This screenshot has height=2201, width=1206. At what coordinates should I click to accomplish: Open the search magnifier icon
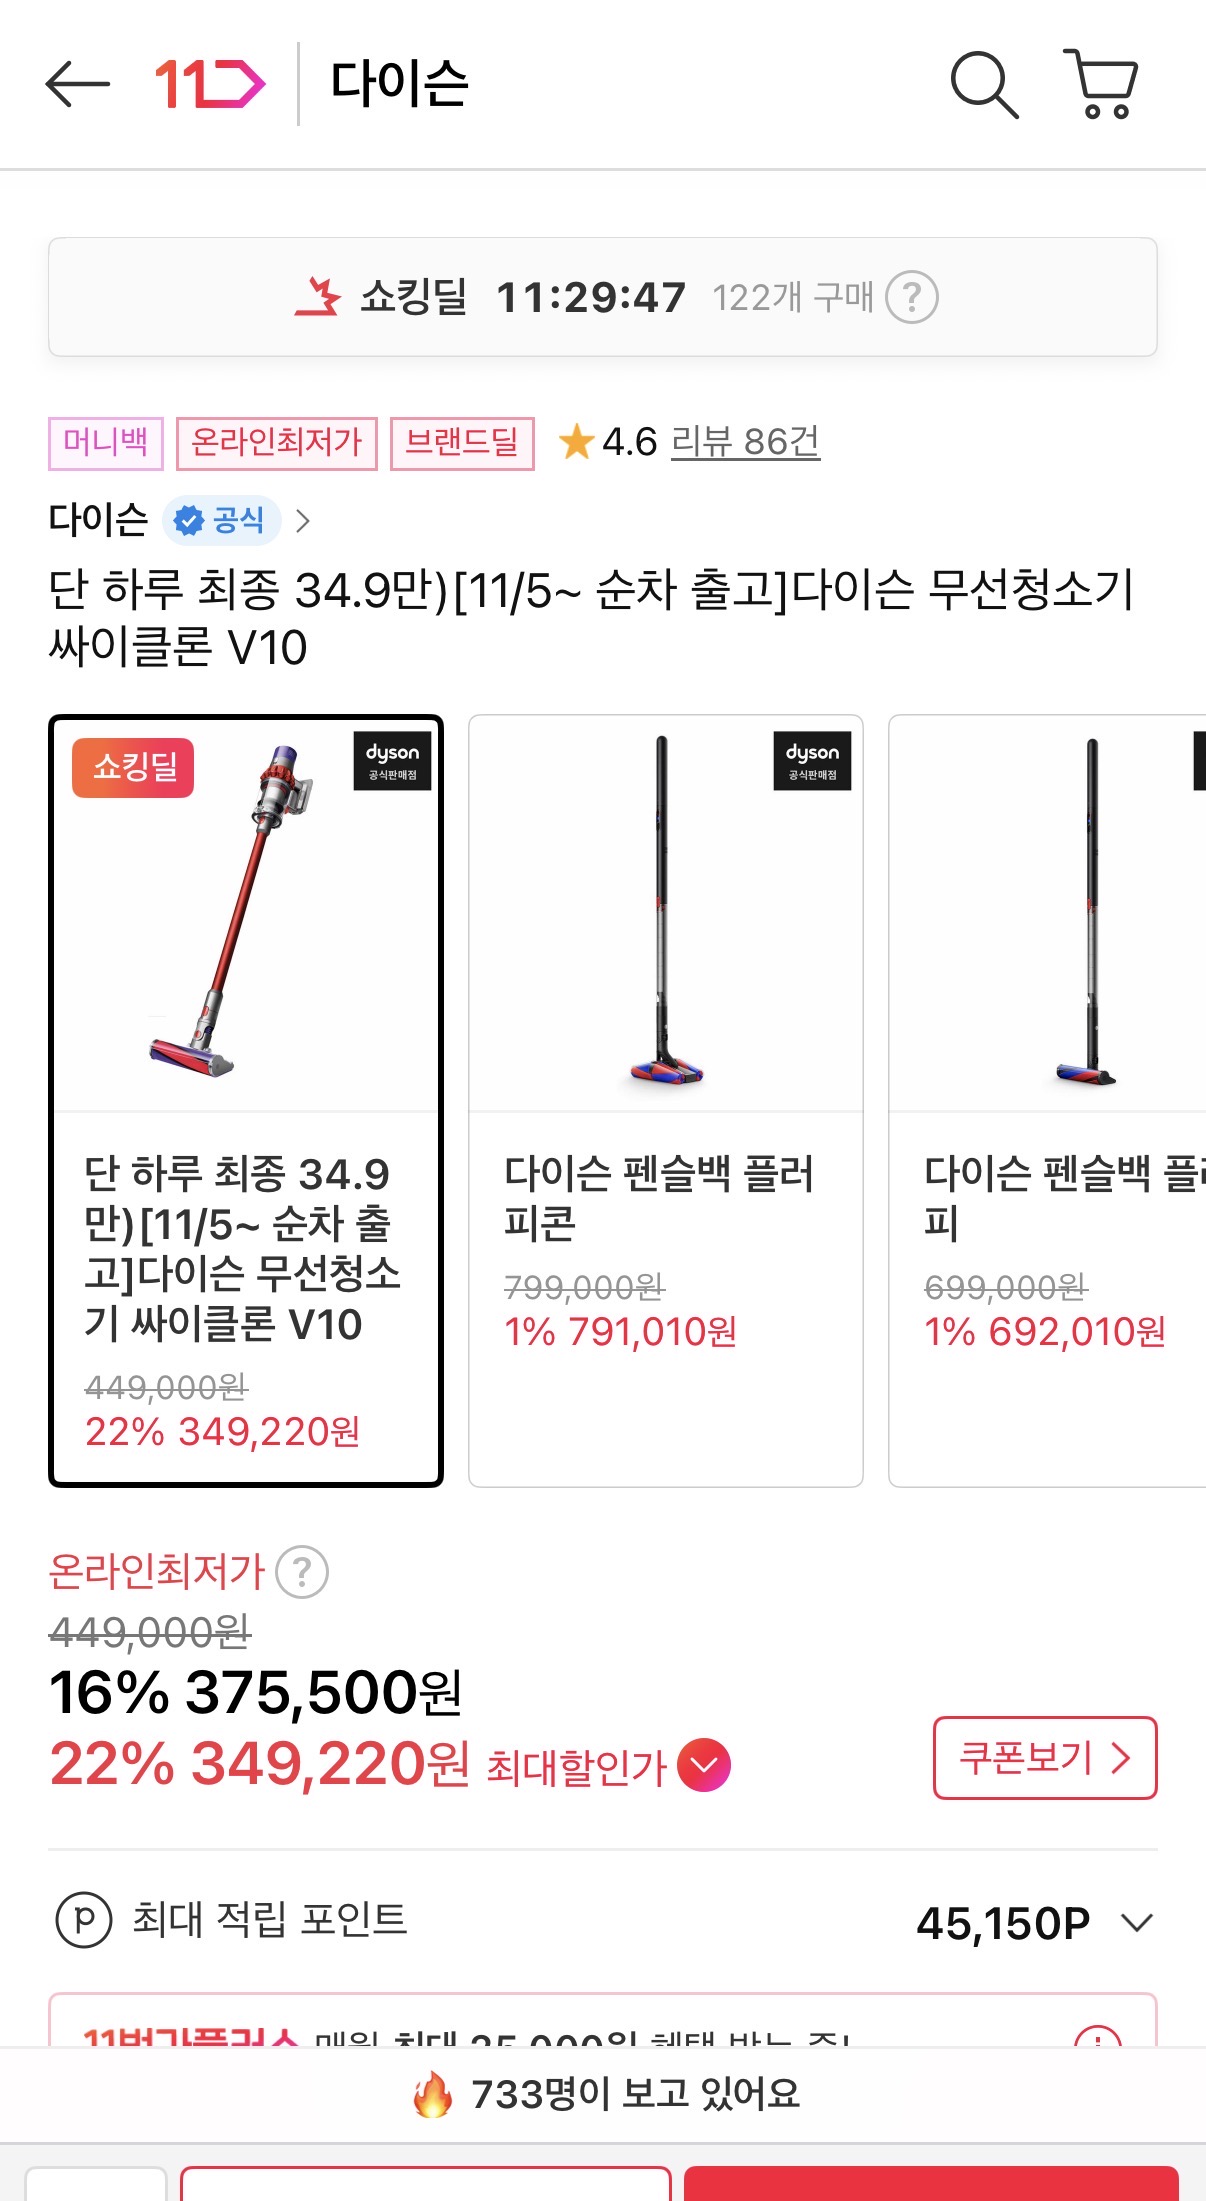coord(984,85)
